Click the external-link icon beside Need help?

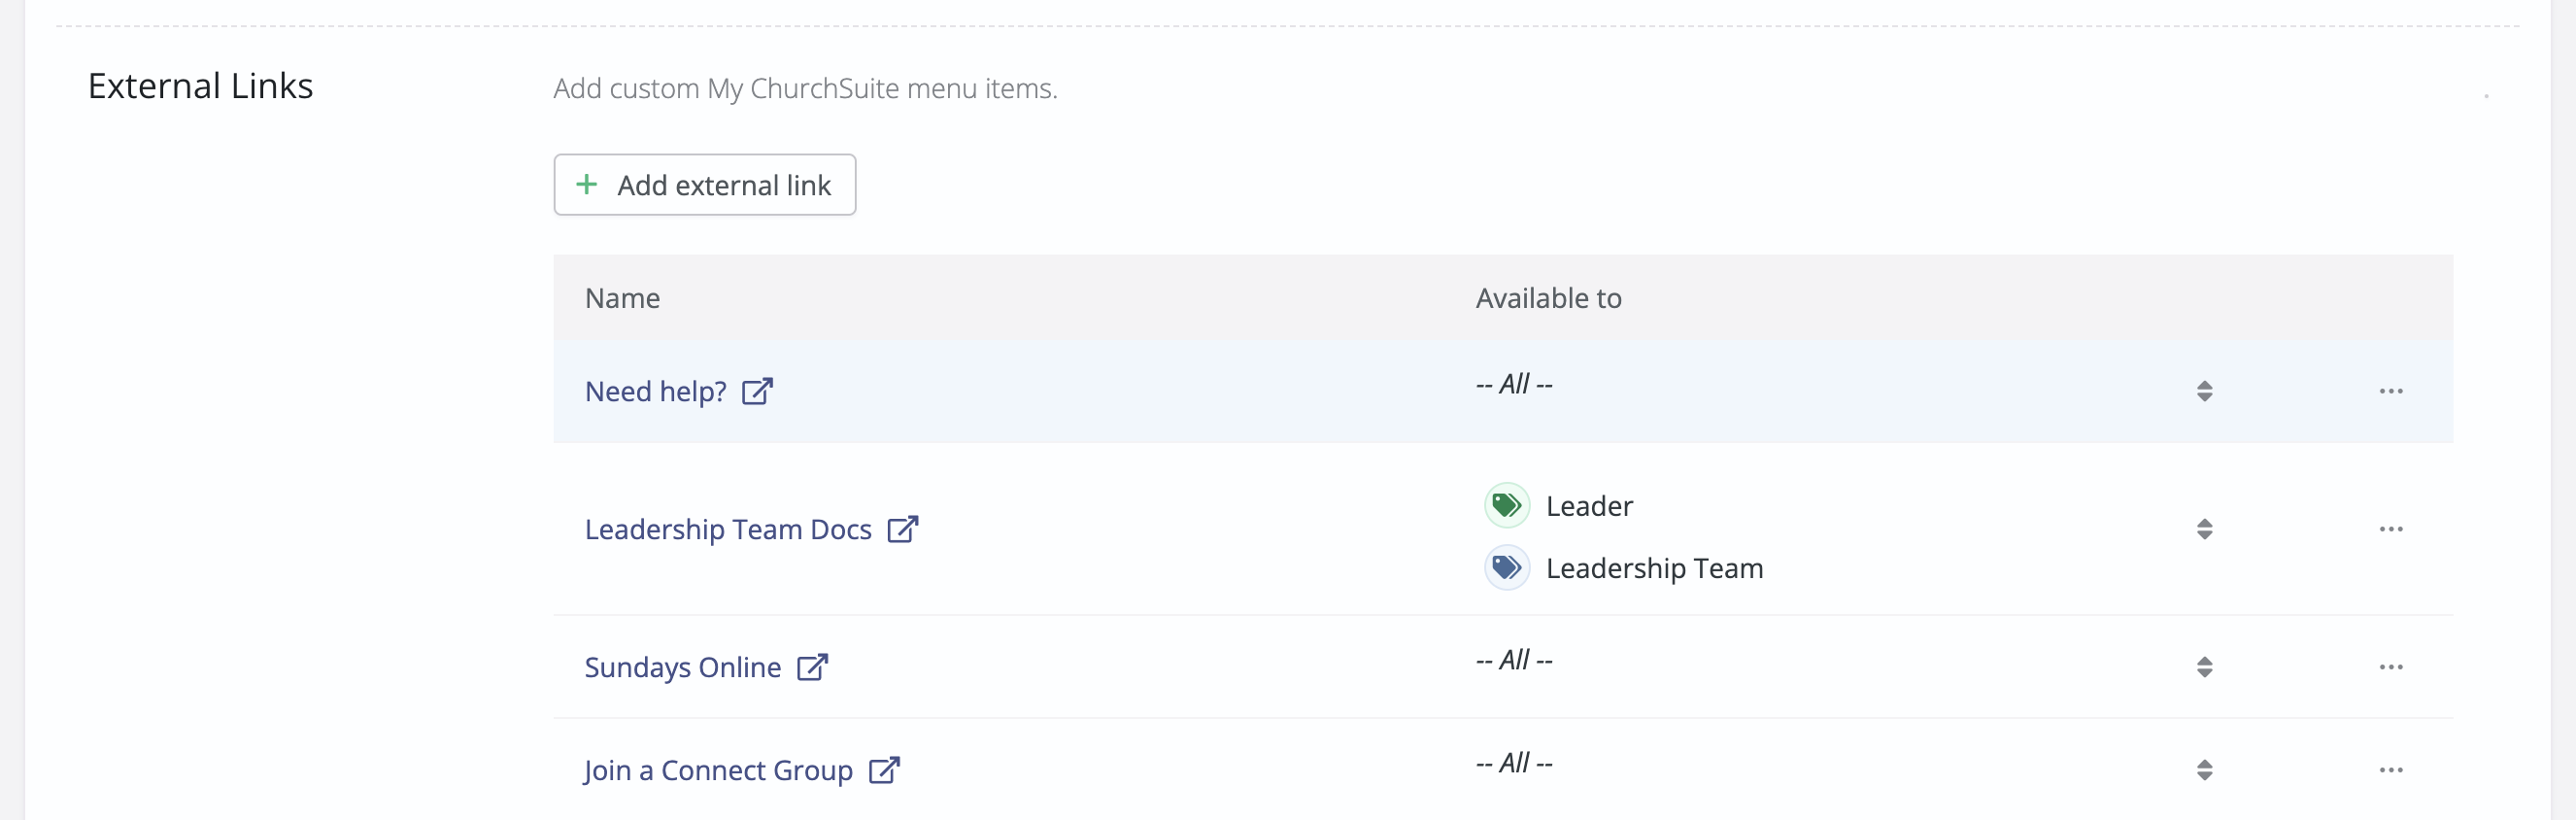[x=757, y=391]
